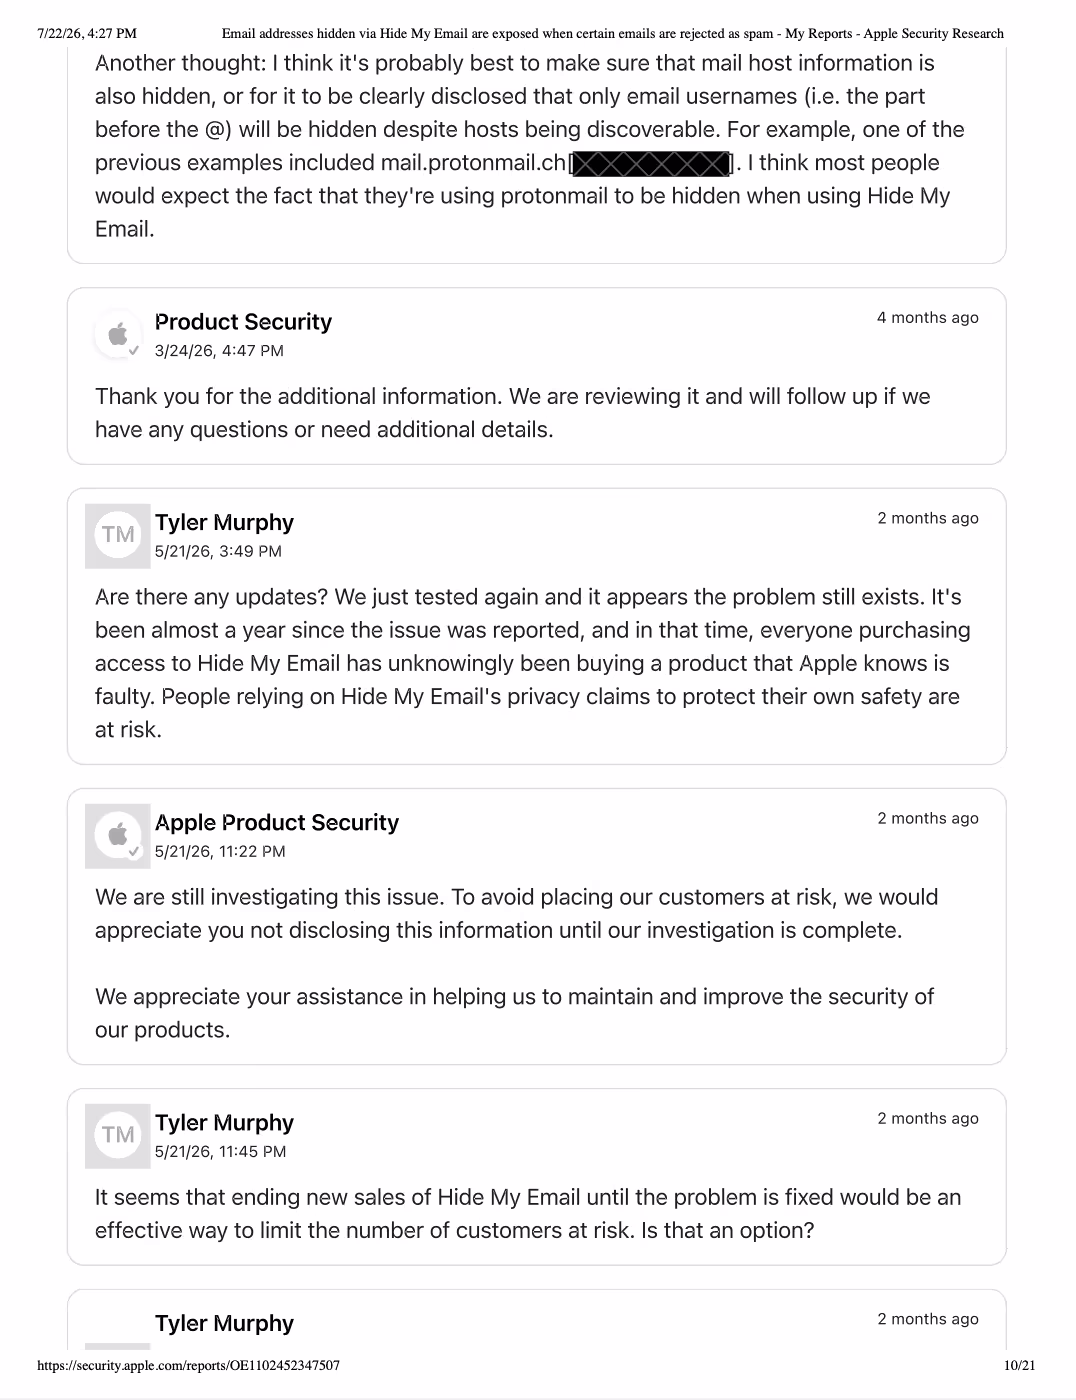Click Tyler Murphy's TM avatar on the 3:49 PM comment
The height and width of the screenshot is (1400, 1076).
[x=118, y=535]
